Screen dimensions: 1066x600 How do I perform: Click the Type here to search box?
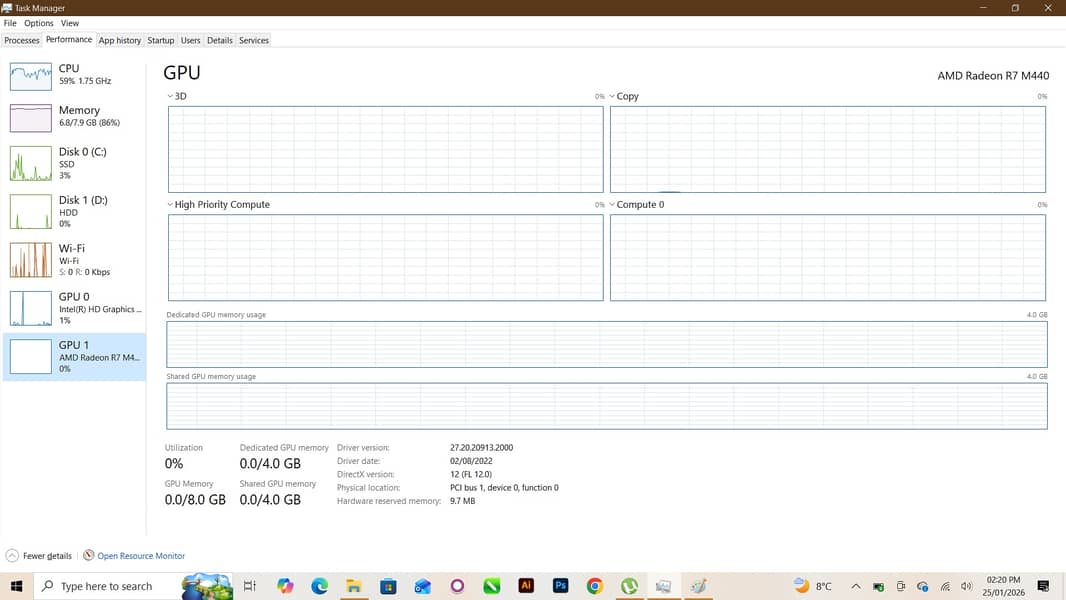(x=105, y=586)
